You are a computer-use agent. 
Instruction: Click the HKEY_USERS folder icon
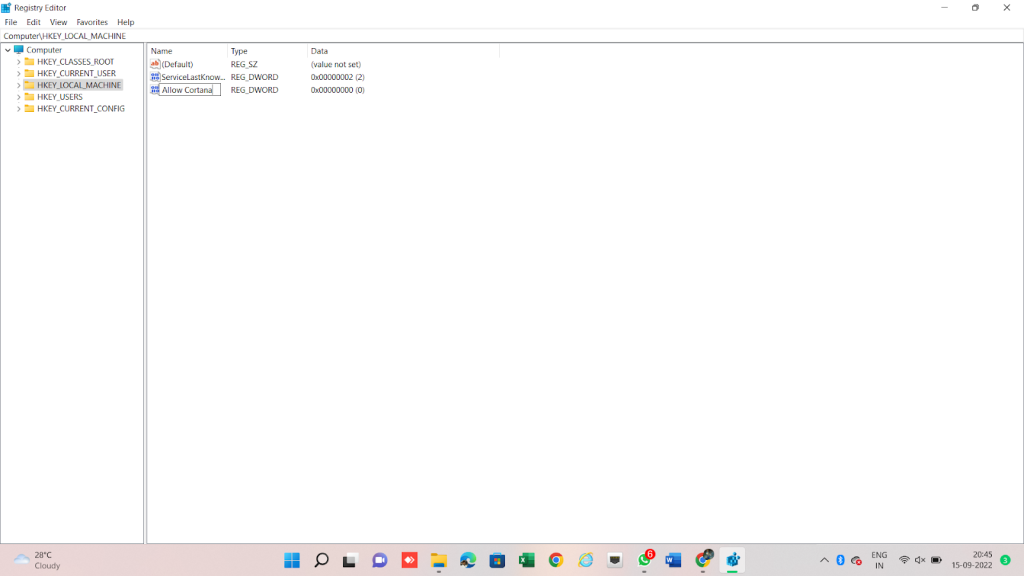[x=30, y=97]
